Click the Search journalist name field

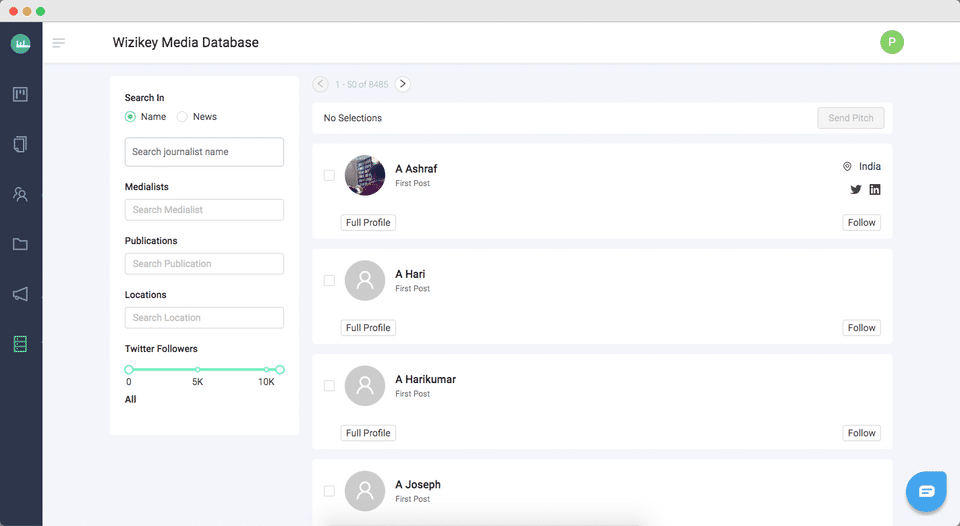coord(204,152)
